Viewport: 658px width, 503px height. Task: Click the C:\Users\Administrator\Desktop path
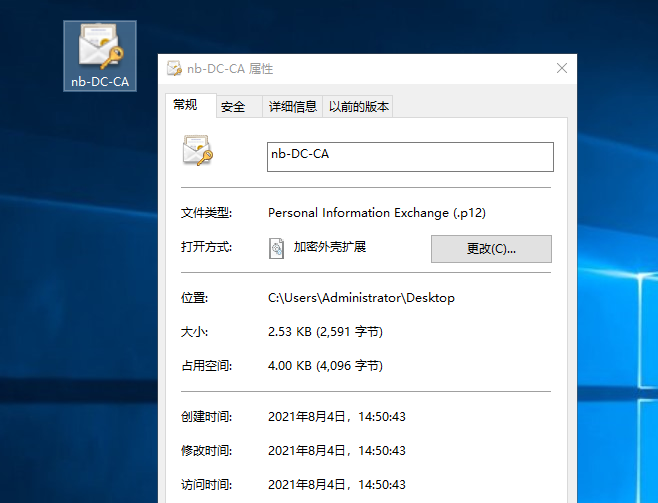pyautogui.click(x=361, y=298)
